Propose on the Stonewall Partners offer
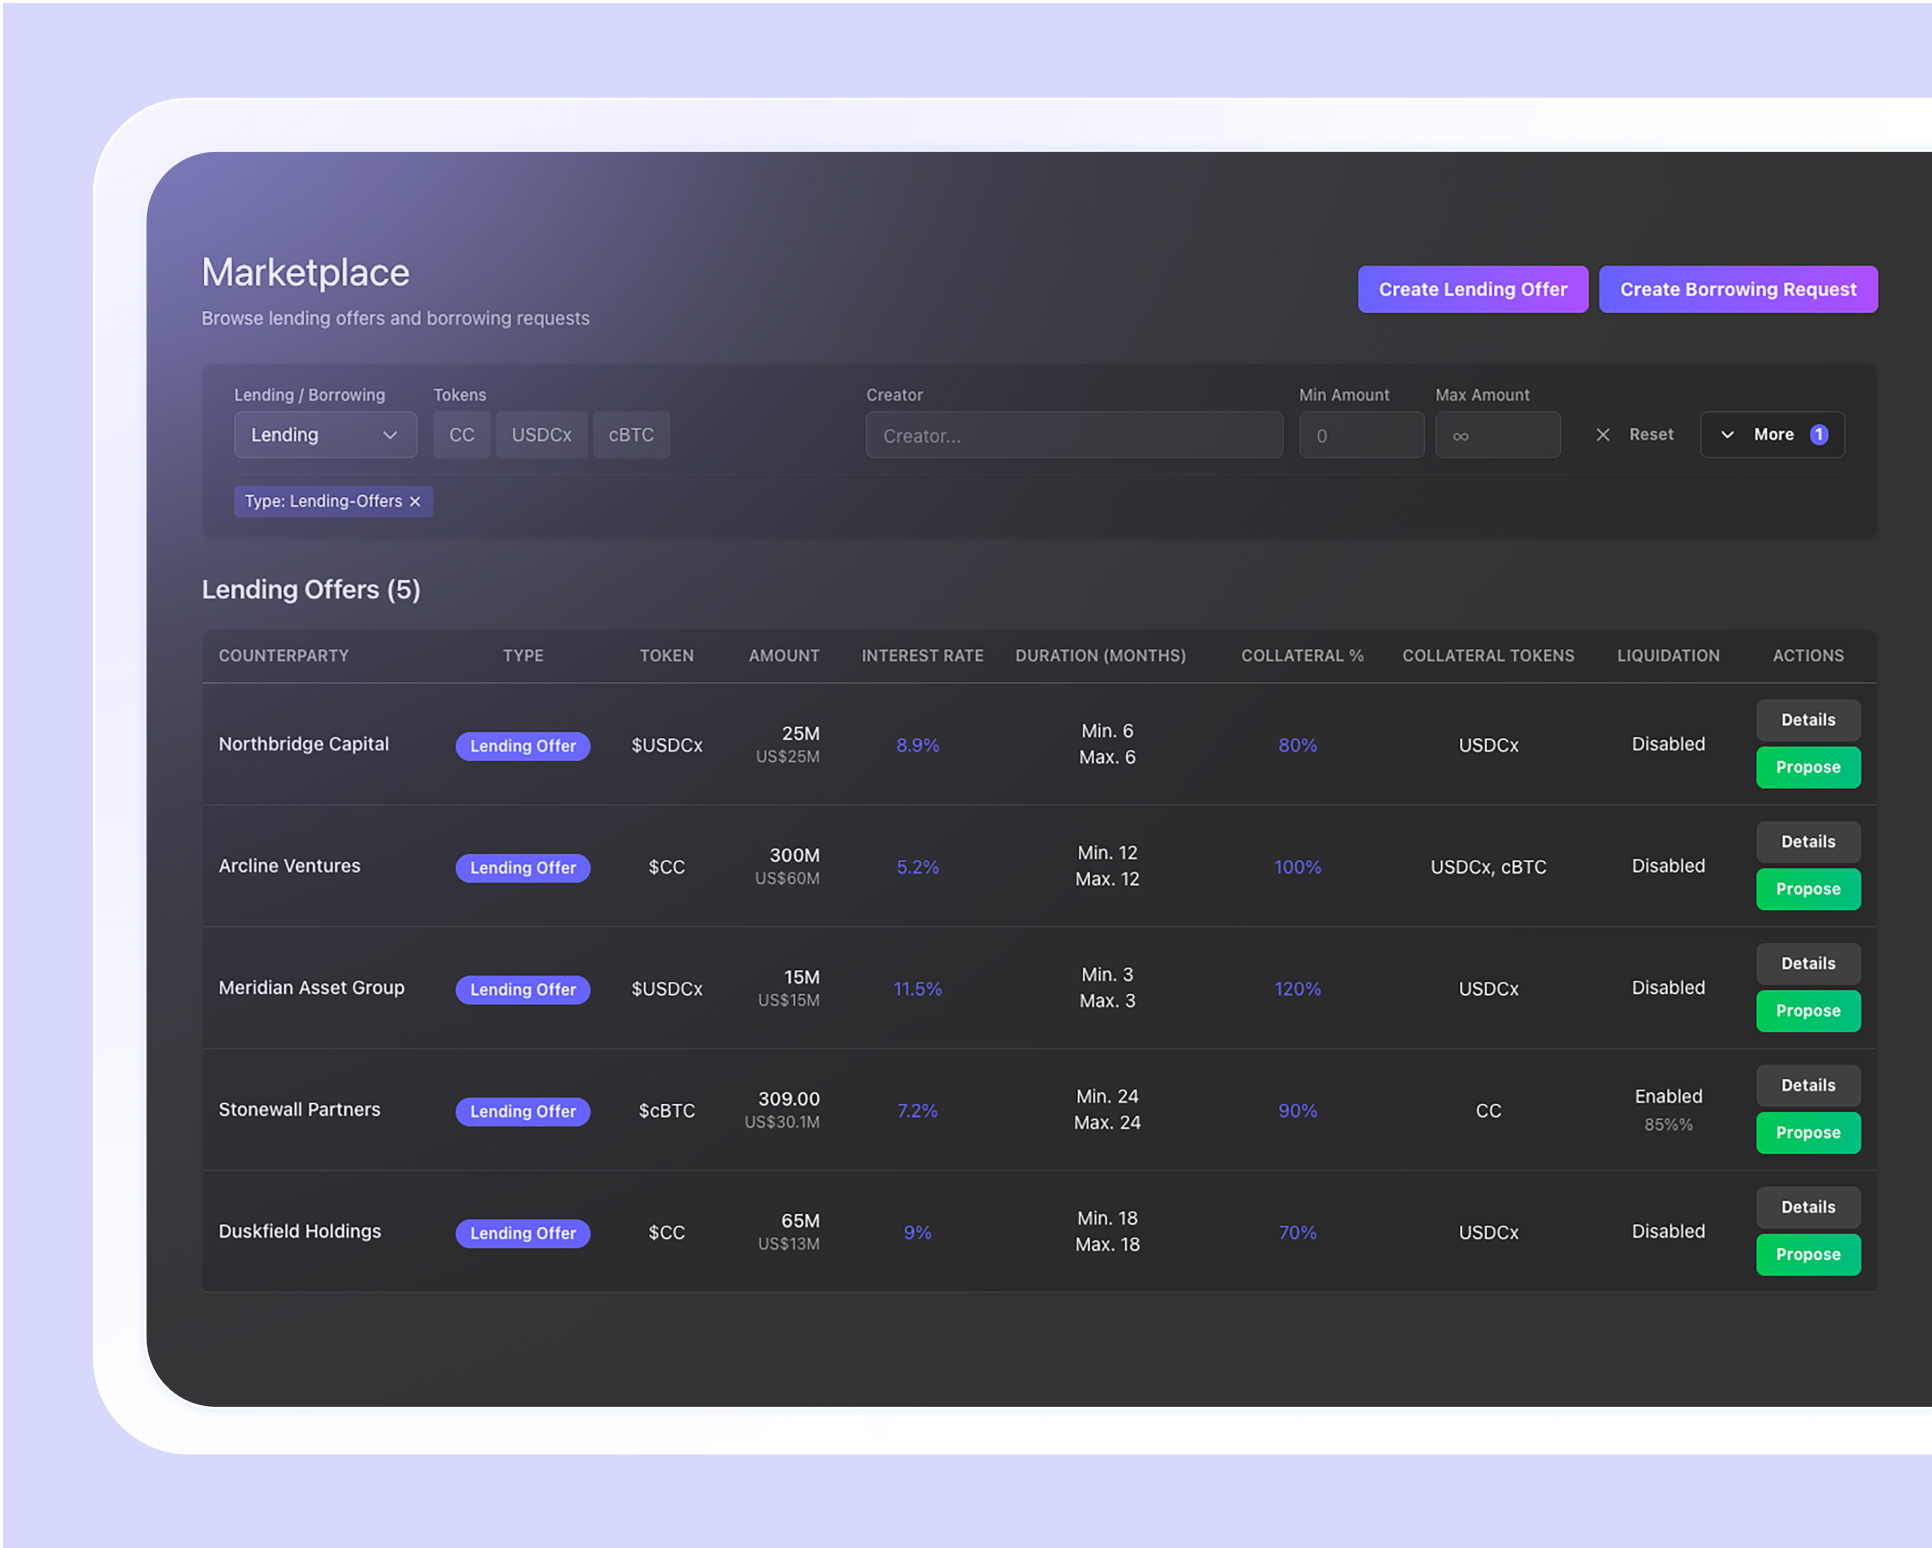Viewport: 1932px width, 1548px height. pyautogui.click(x=1807, y=1132)
